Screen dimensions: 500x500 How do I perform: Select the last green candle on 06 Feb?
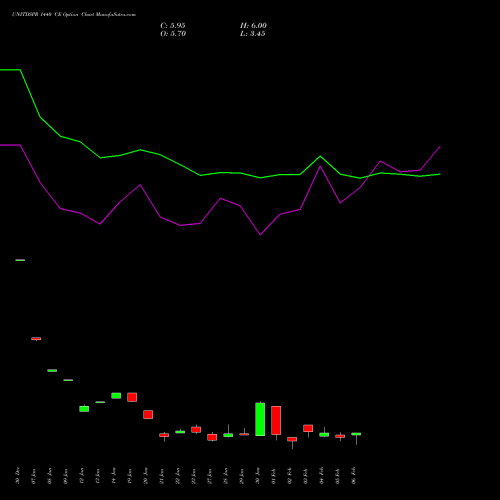pyautogui.click(x=356, y=434)
